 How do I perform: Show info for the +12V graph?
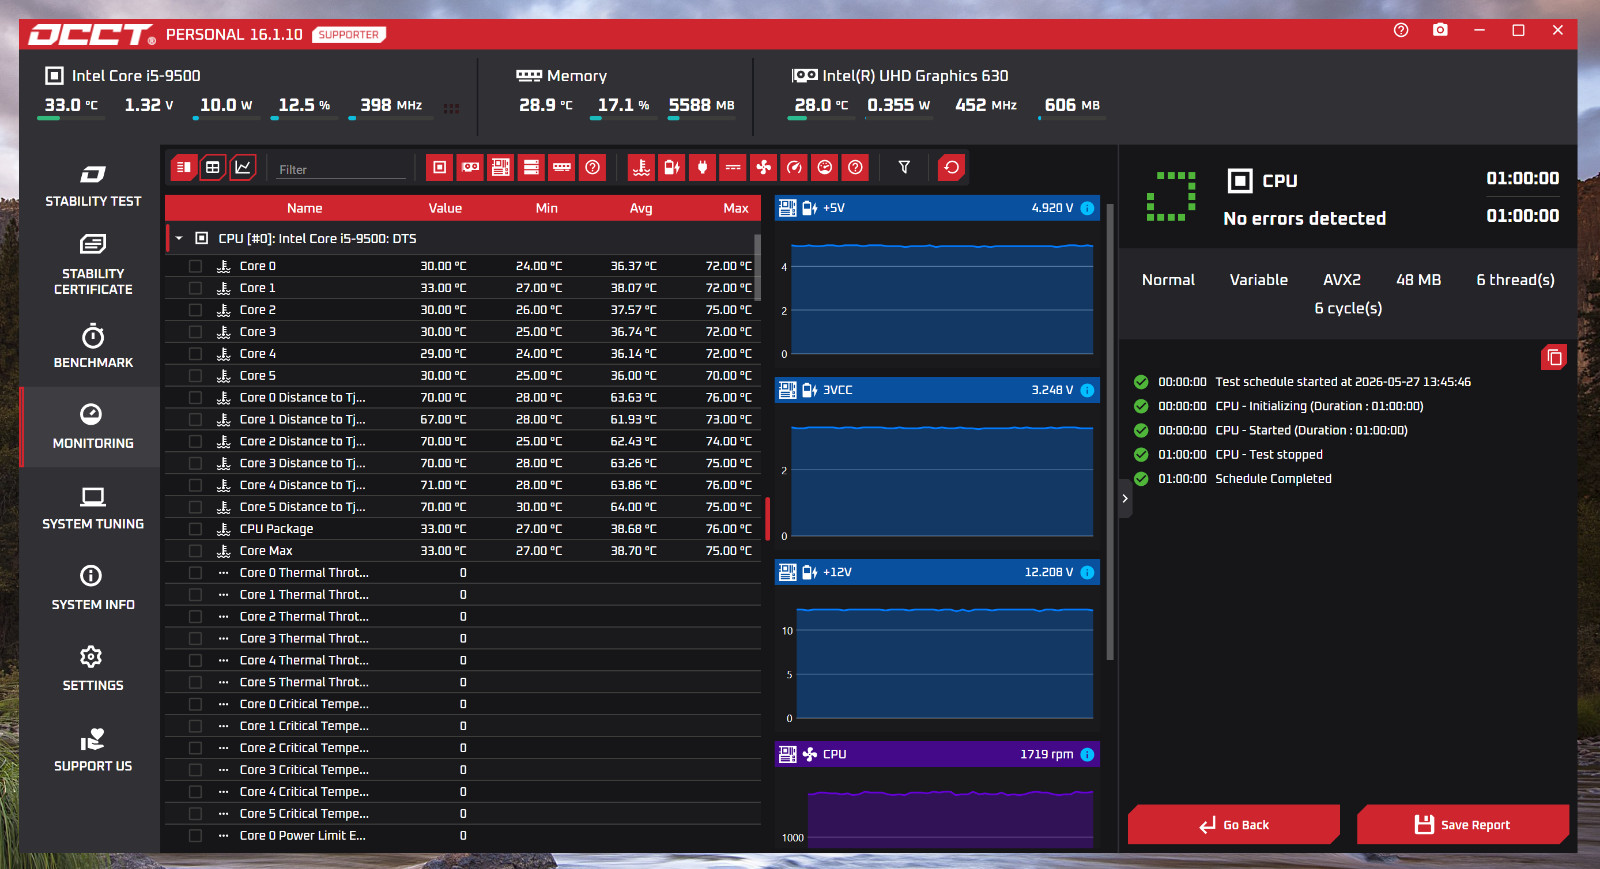[1087, 572]
